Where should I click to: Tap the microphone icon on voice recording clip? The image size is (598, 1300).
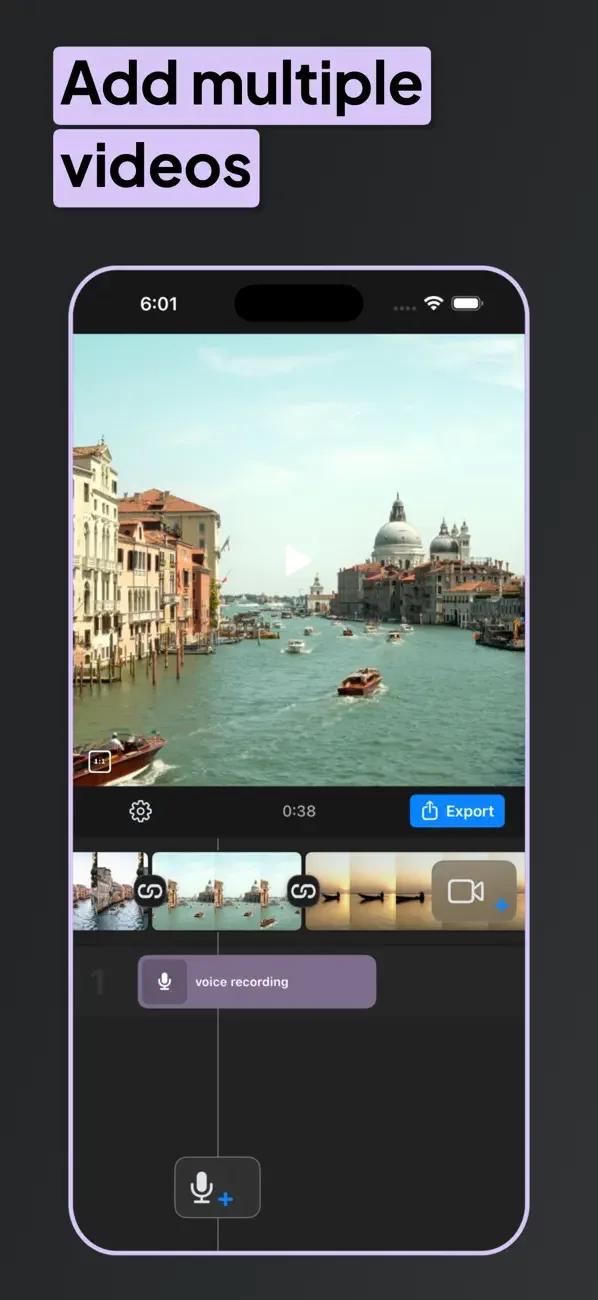(164, 982)
